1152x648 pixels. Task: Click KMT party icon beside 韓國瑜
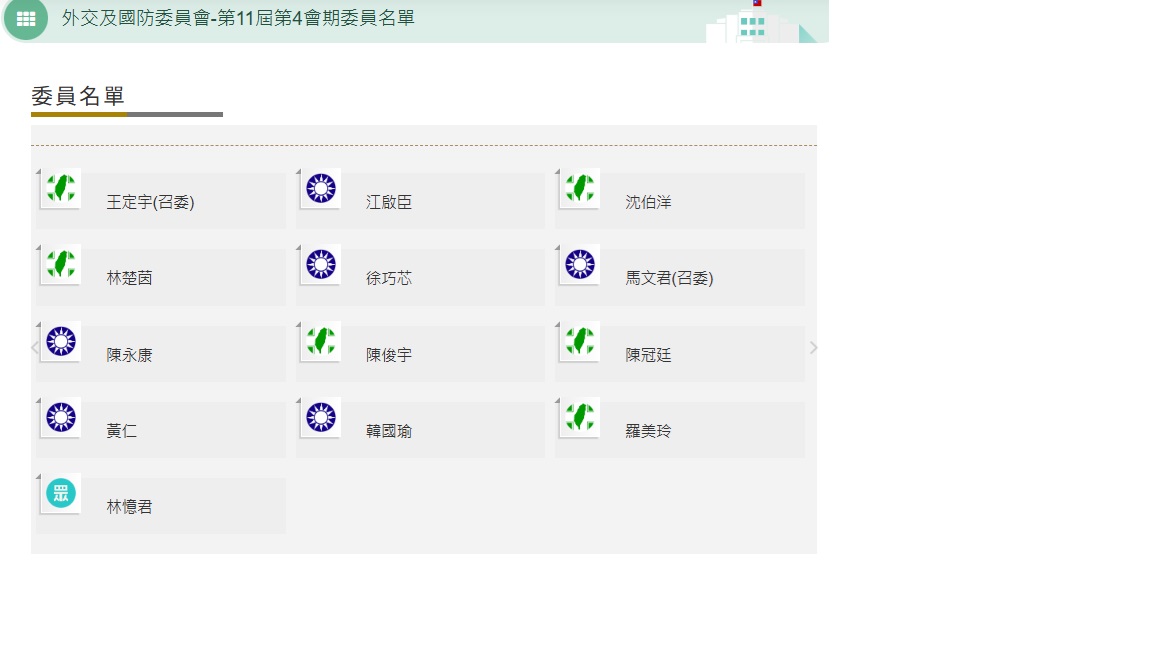pyautogui.click(x=320, y=417)
